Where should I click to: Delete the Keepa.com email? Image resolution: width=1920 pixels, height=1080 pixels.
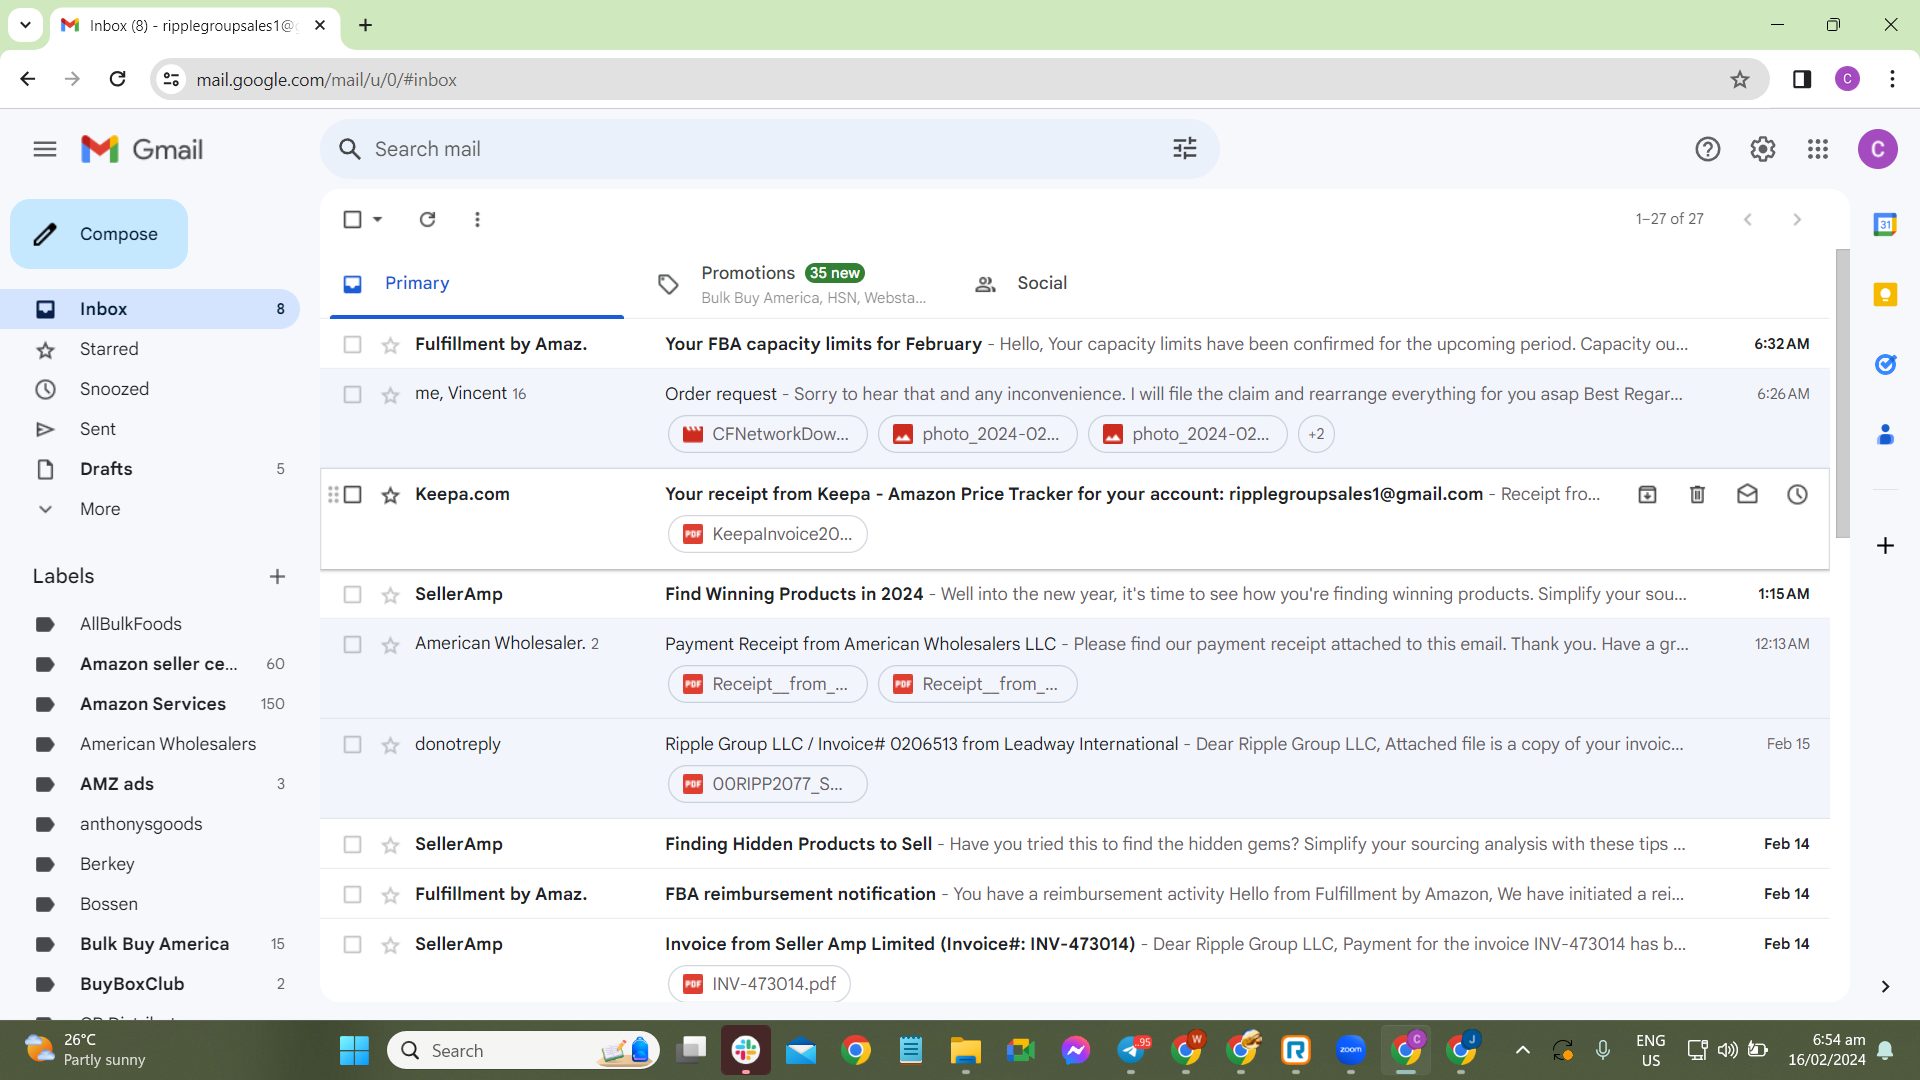(x=1697, y=494)
